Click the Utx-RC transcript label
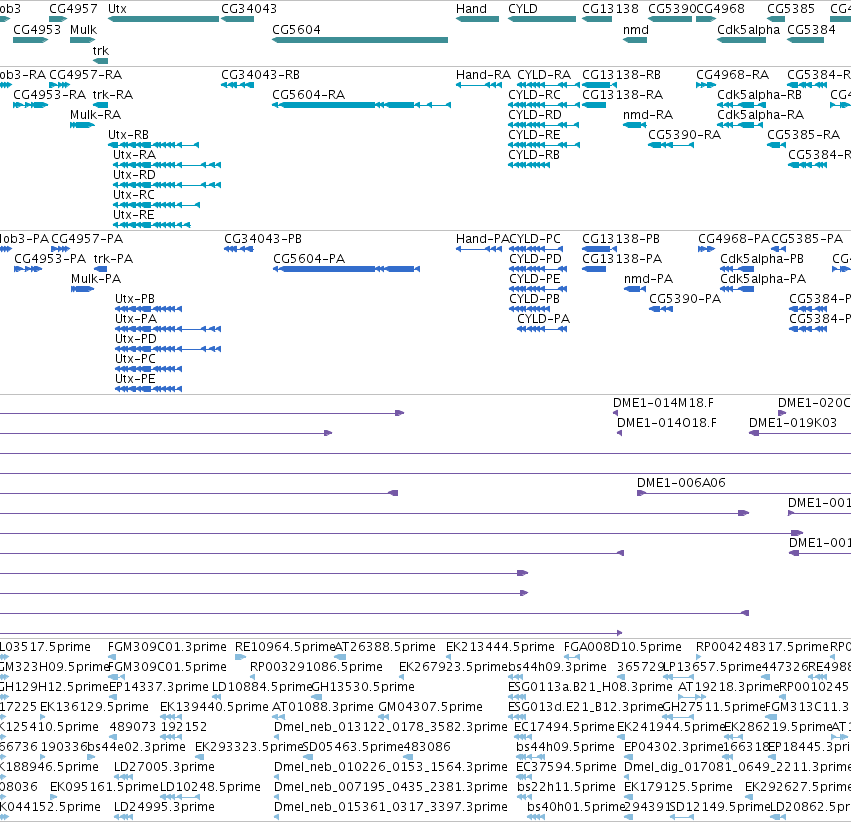Screen dimensions: 851x822 coord(134,195)
